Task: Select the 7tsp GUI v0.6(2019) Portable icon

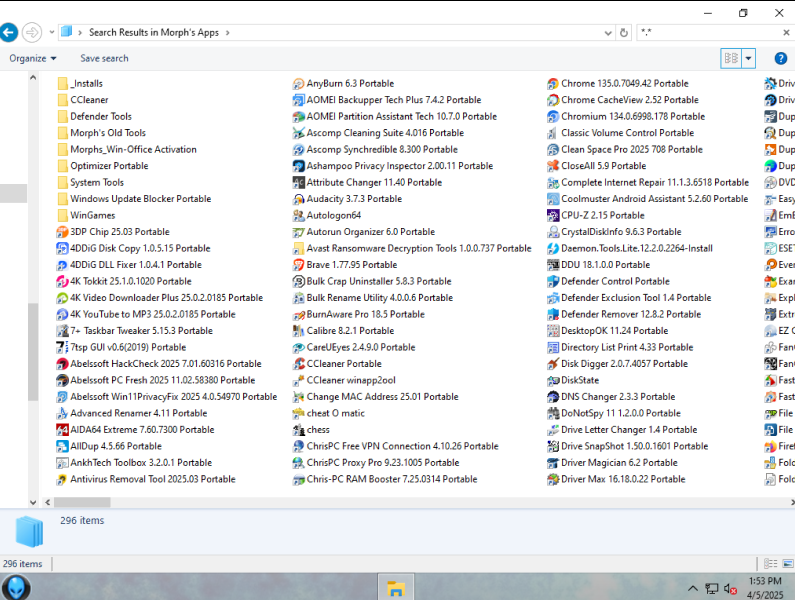Action: coord(62,347)
